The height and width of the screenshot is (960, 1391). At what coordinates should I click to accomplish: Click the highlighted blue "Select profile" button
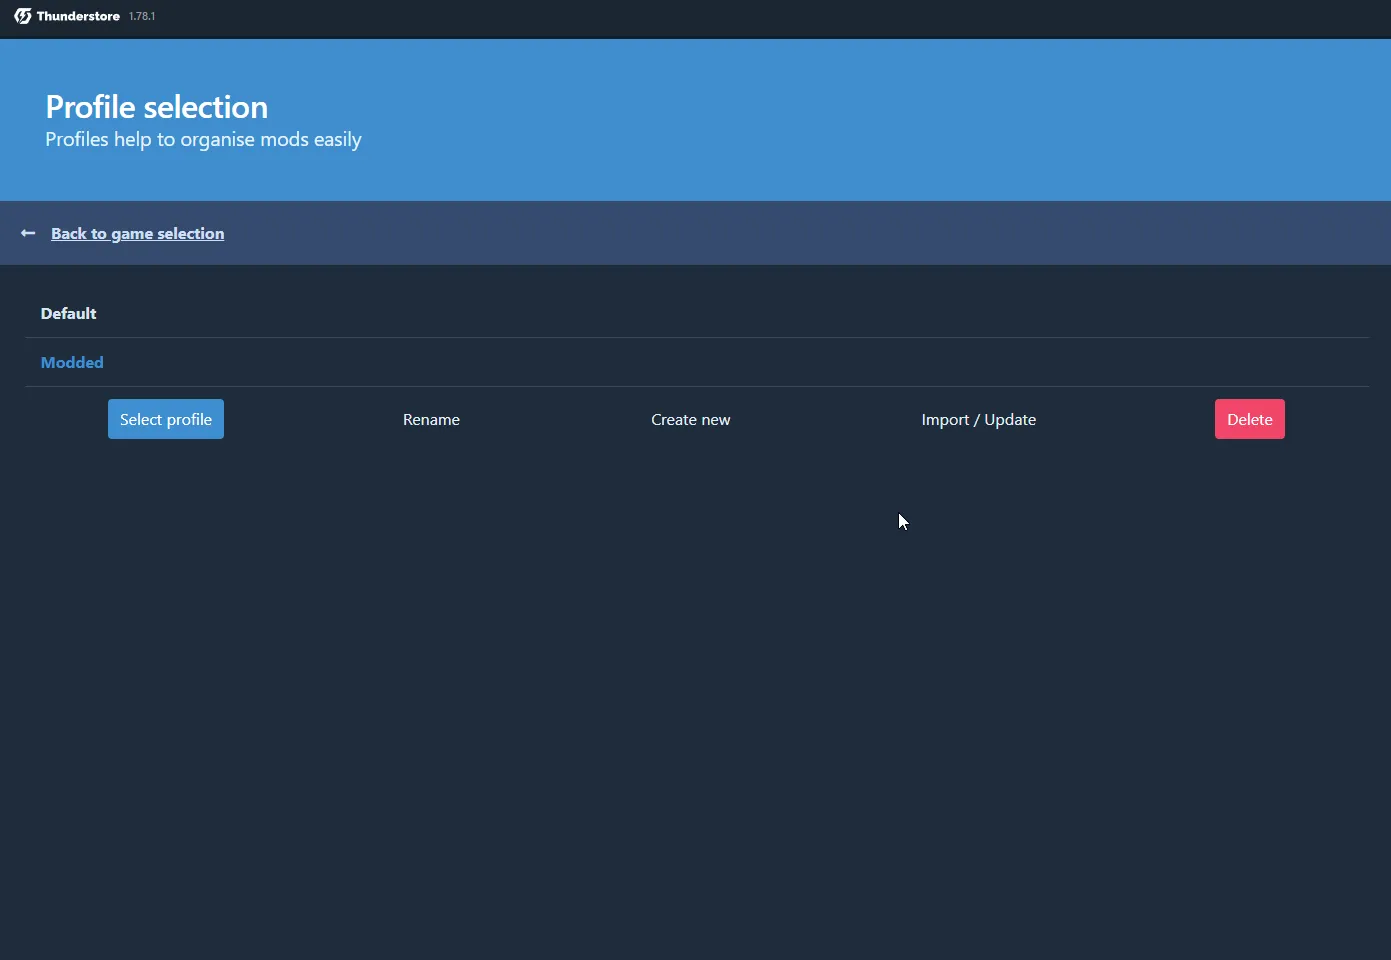point(165,419)
